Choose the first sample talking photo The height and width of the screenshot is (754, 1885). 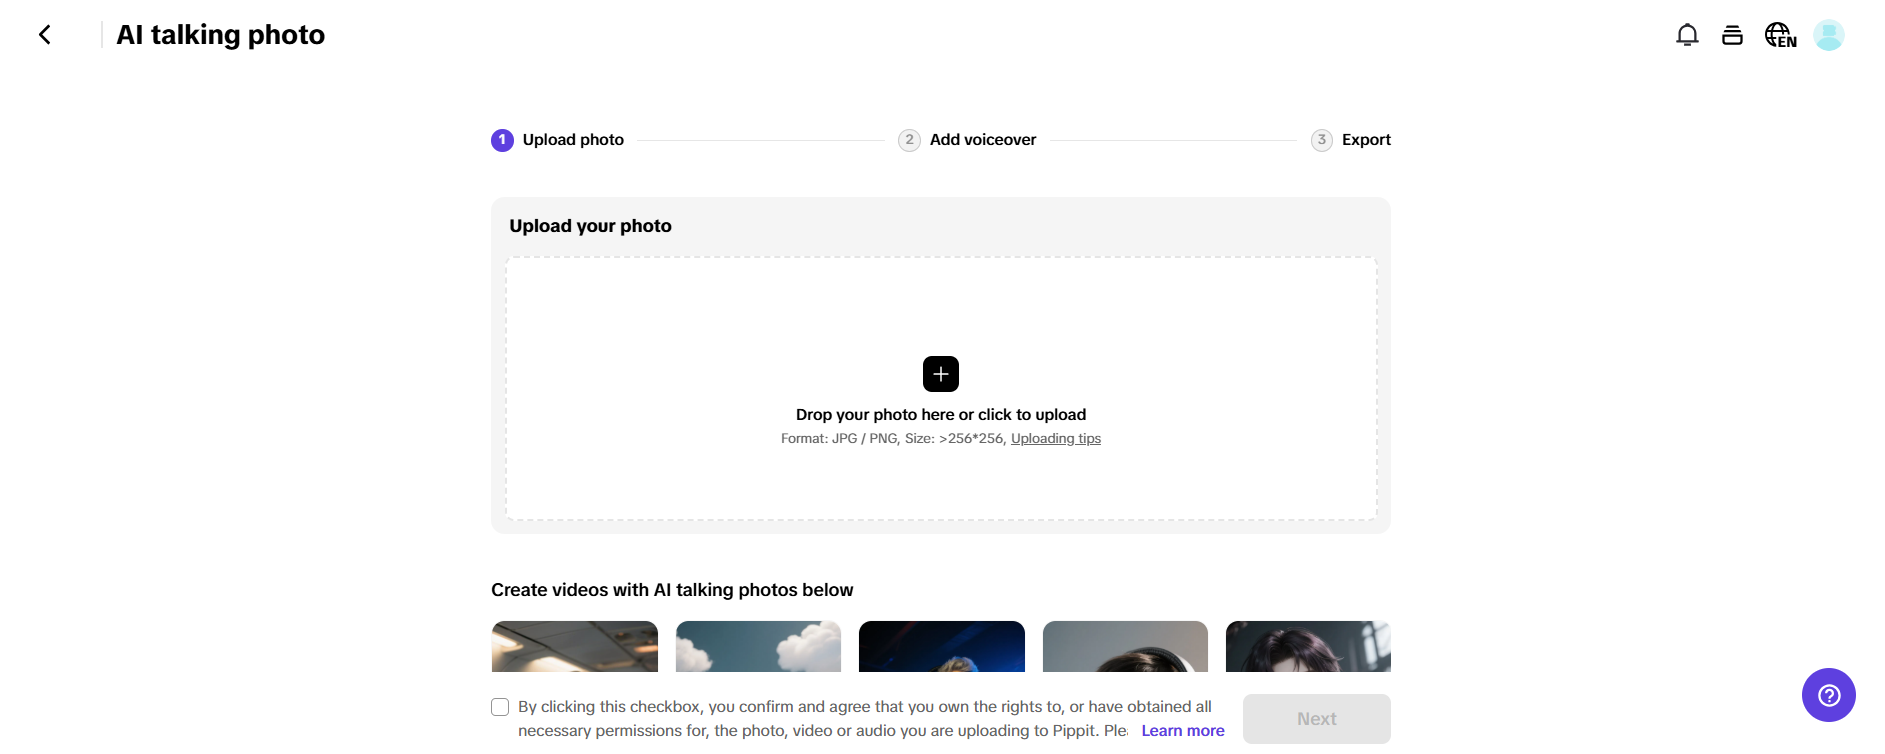575,646
